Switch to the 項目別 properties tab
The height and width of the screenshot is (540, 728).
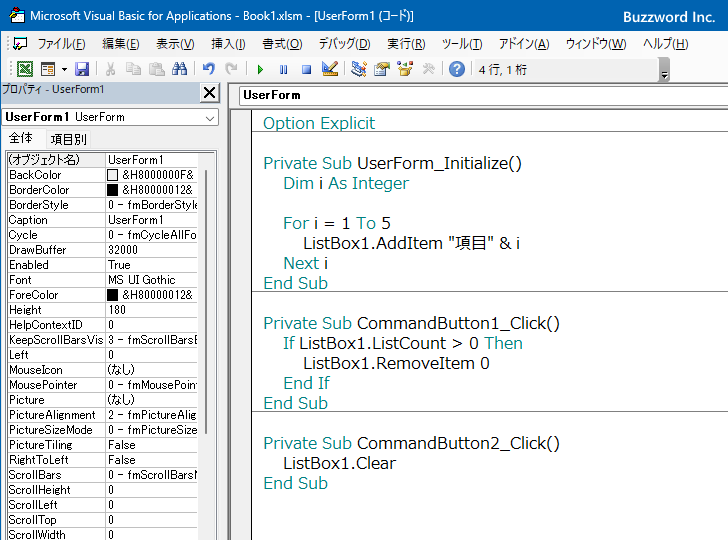(69, 139)
